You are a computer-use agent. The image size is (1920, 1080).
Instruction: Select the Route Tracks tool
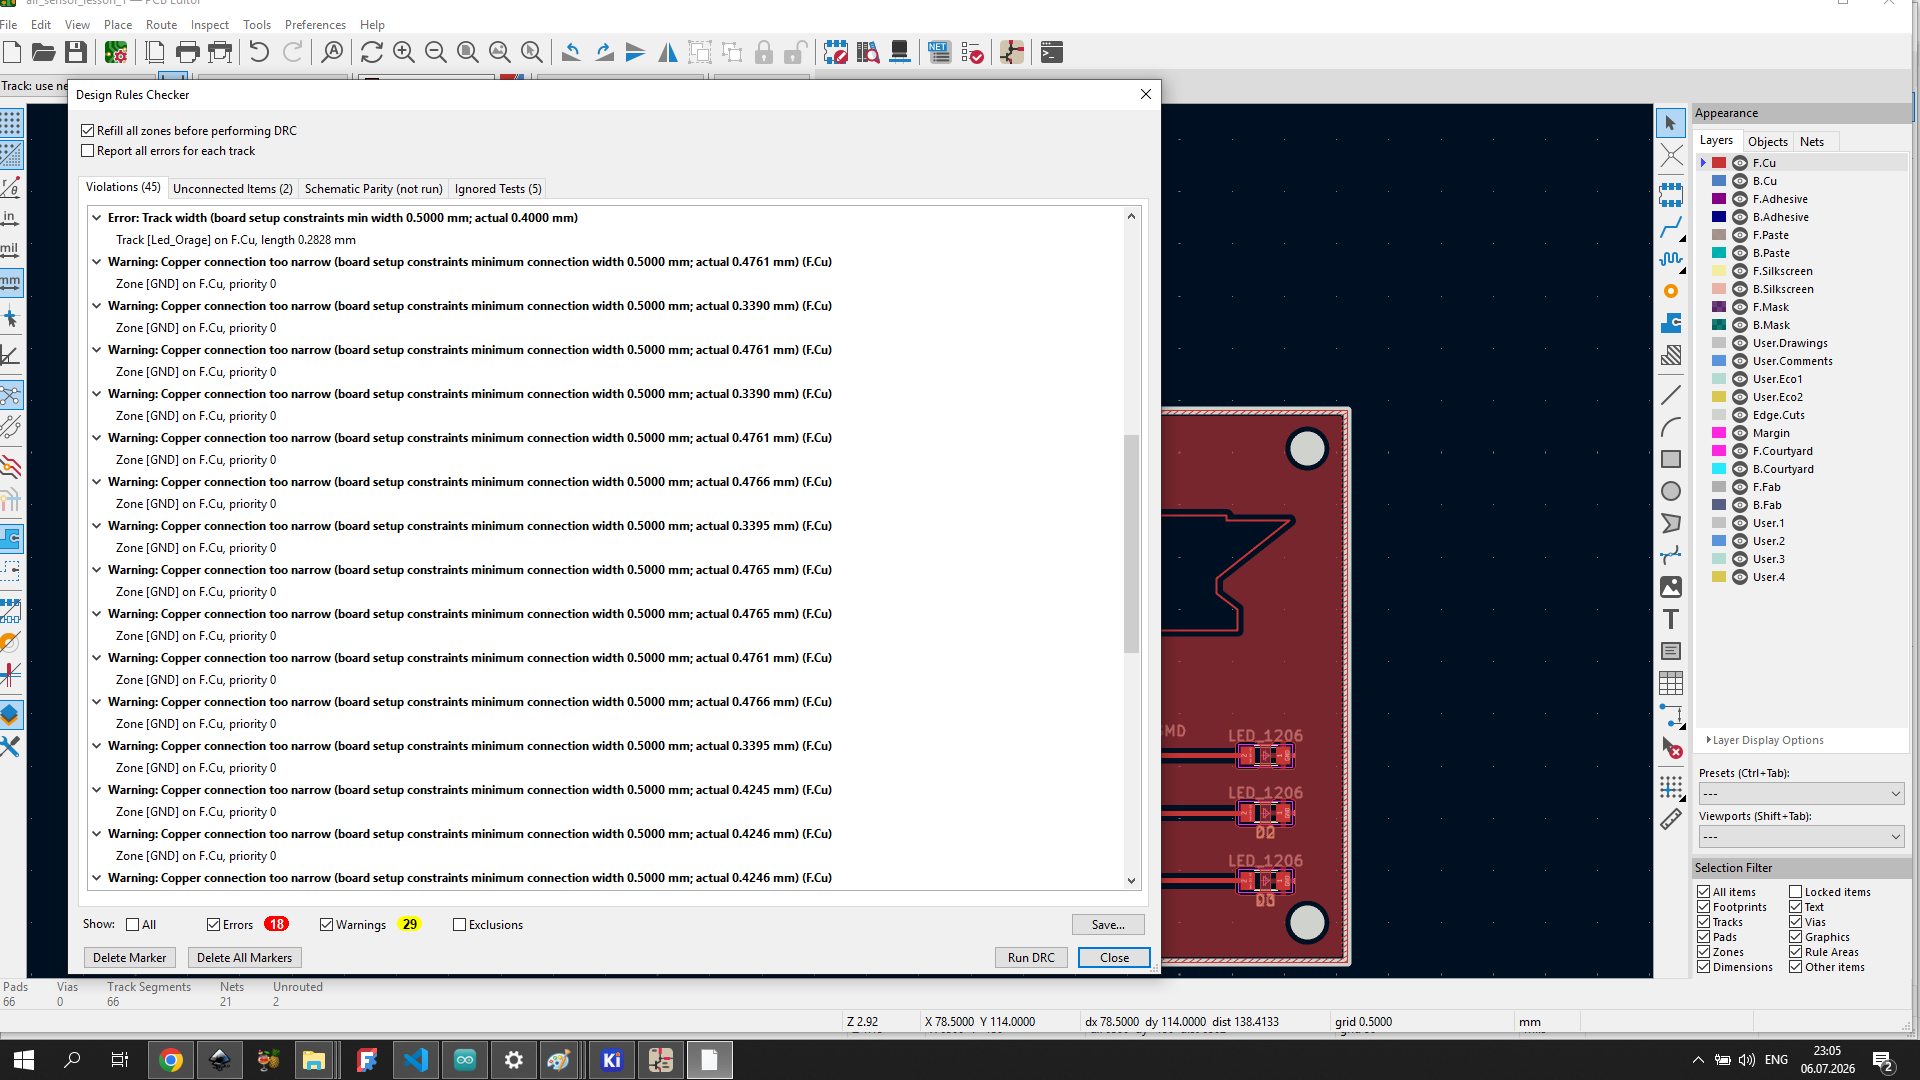1671,229
